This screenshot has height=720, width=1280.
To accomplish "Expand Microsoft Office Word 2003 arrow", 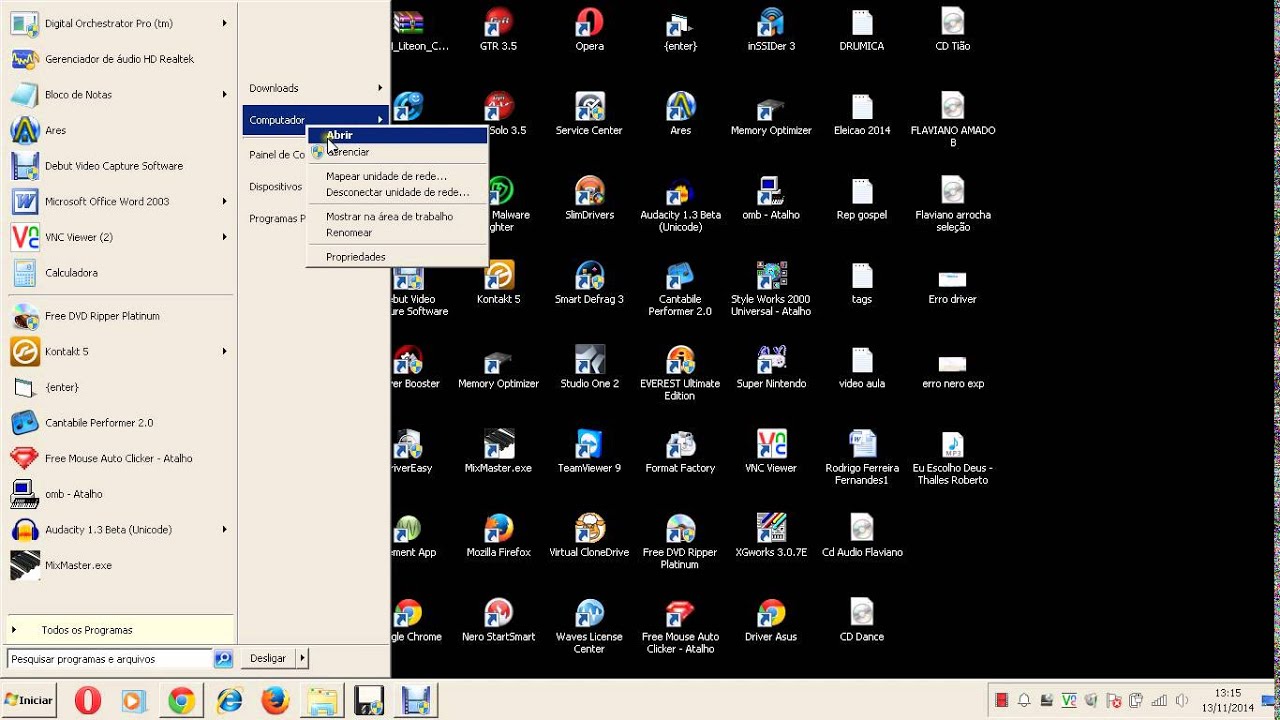I will coord(224,201).
